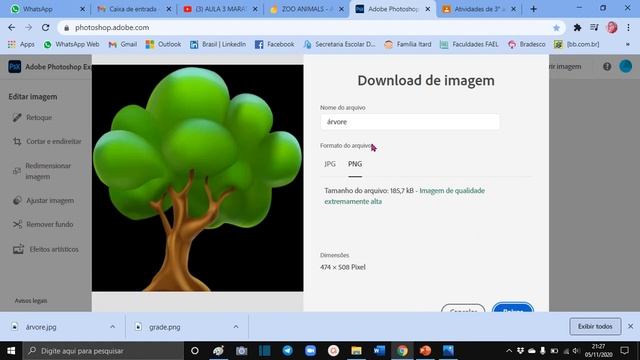Expand options for grade.png download
Image resolution: width=640 pixels, height=360 pixels.
(x=236, y=327)
